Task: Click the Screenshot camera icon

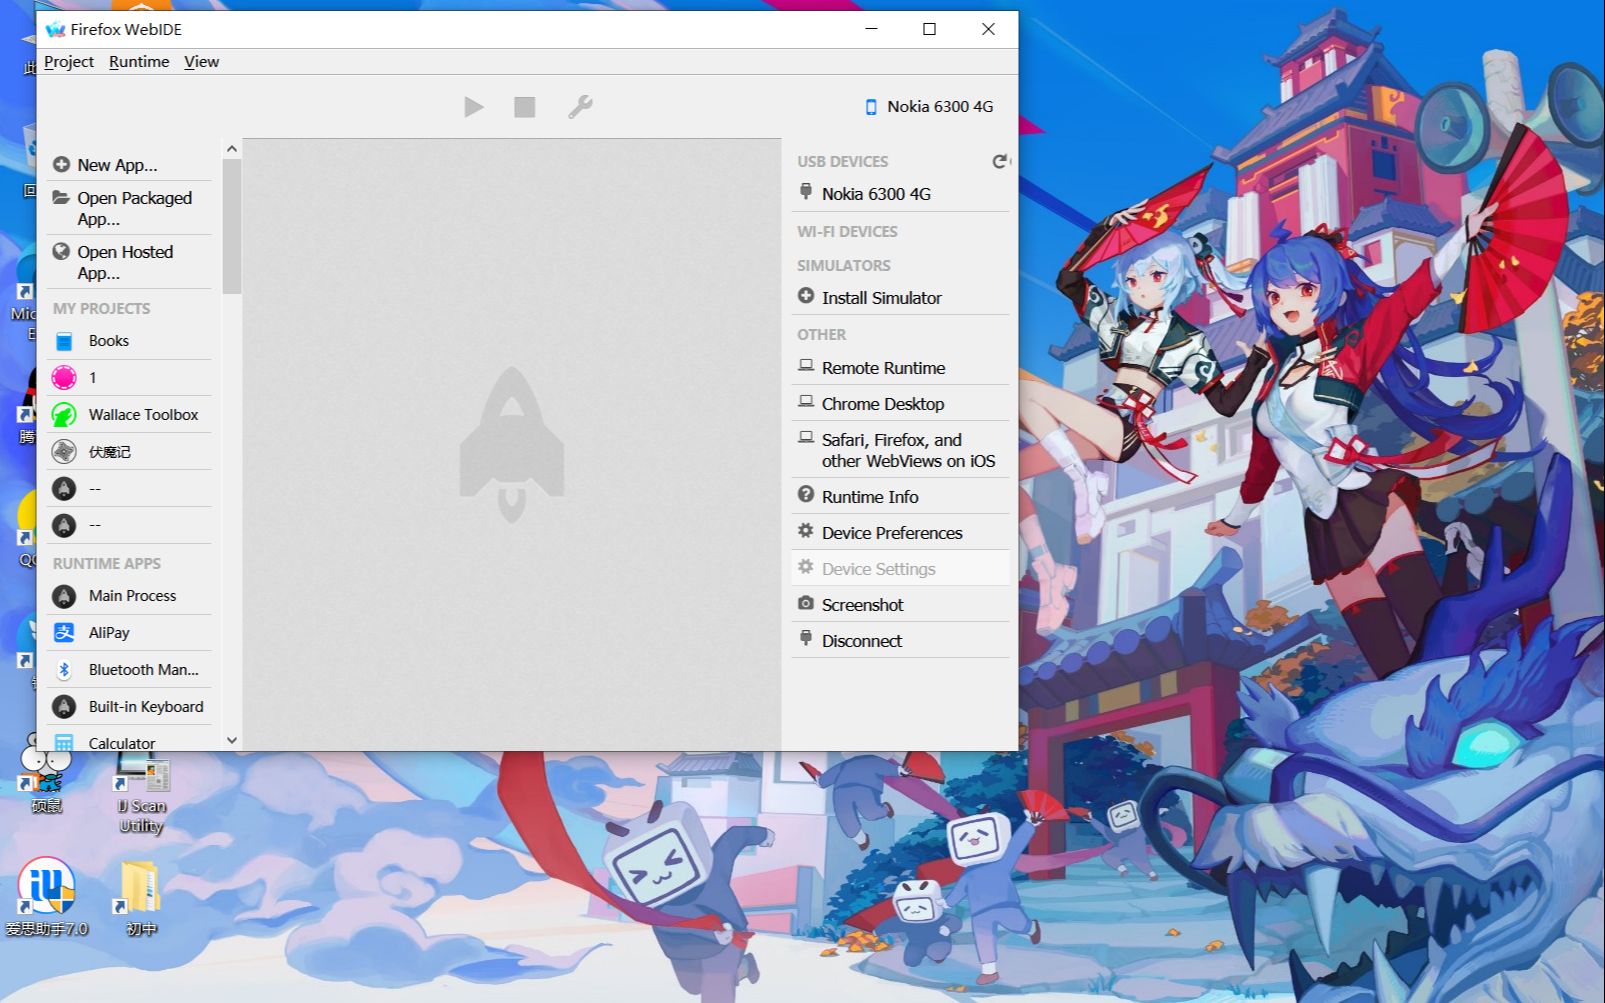Action: [x=806, y=603]
